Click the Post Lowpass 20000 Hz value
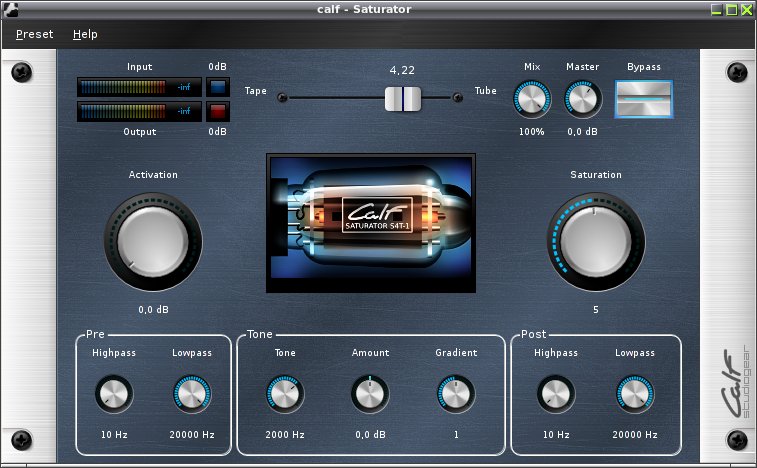The width and height of the screenshot is (757, 468). [x=635, y=435]
